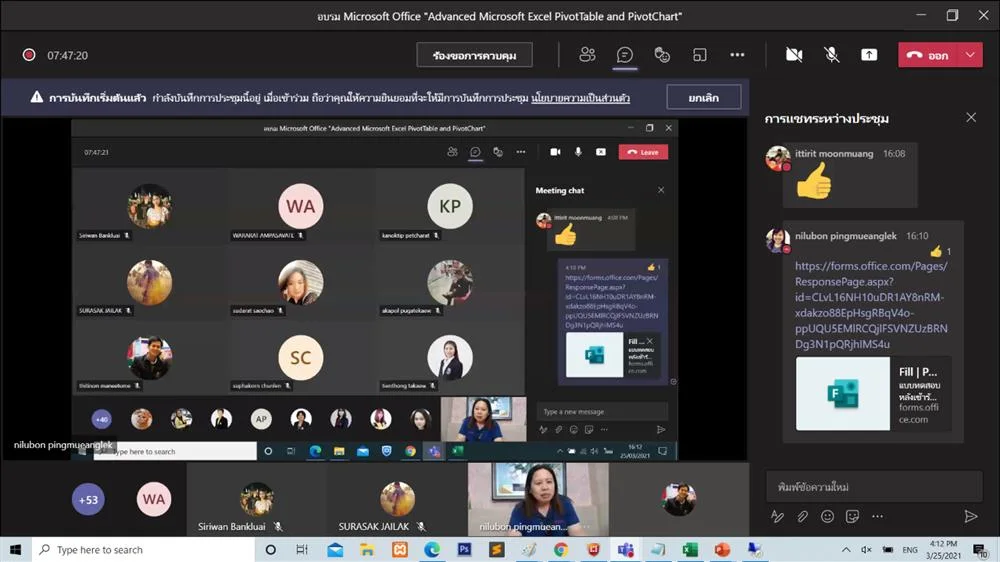
Task: Show the participants panel
Action: [x=587, y=55]
